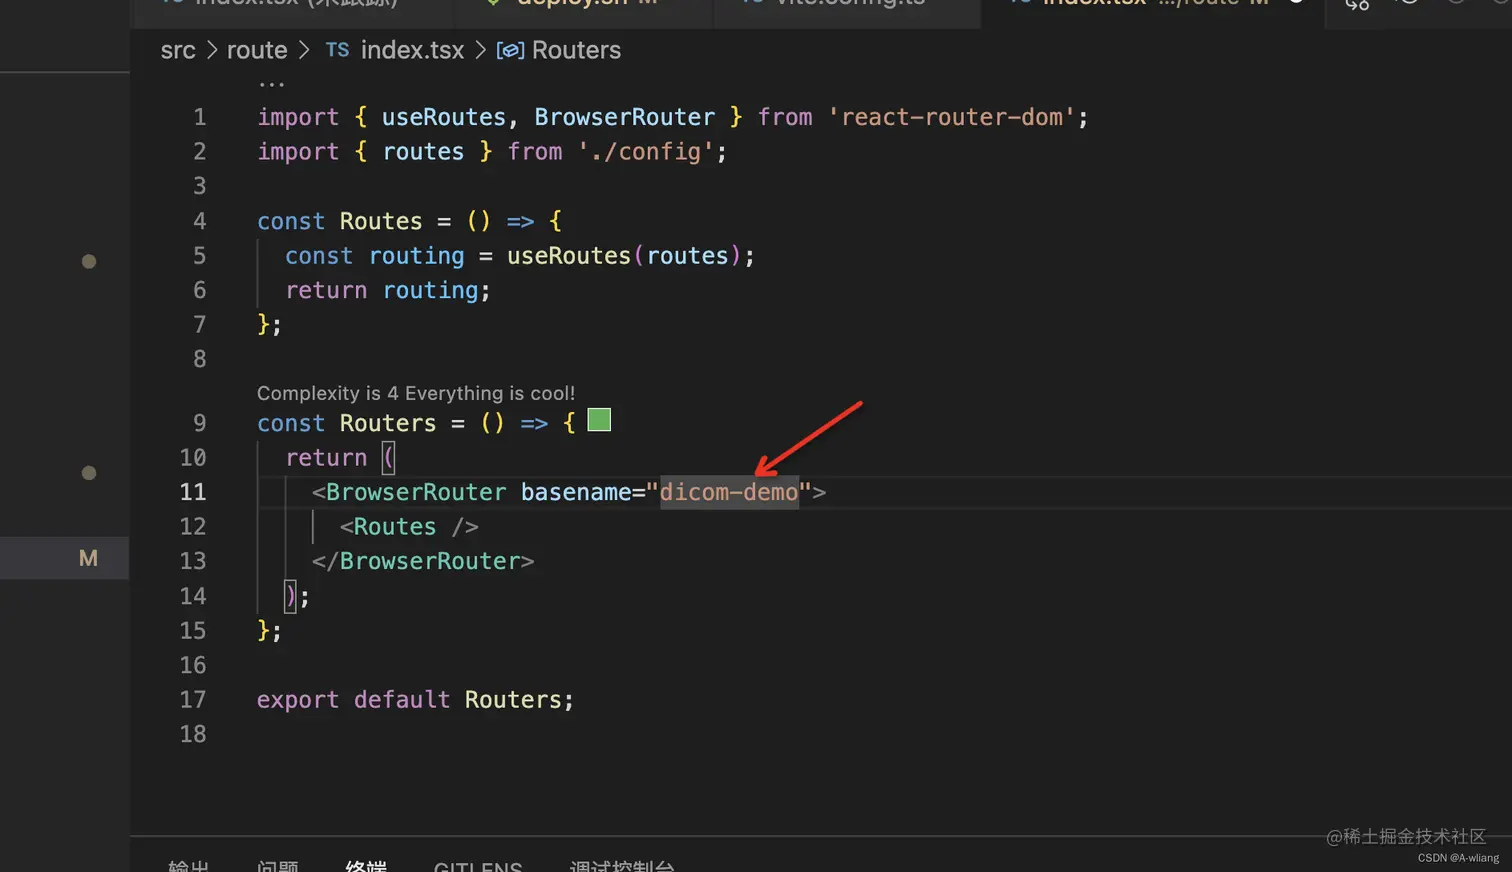Click the 'return' keyword on line 10
Image resolution: width=1512 pixels, height=872 pixels.
pos(326,457)
